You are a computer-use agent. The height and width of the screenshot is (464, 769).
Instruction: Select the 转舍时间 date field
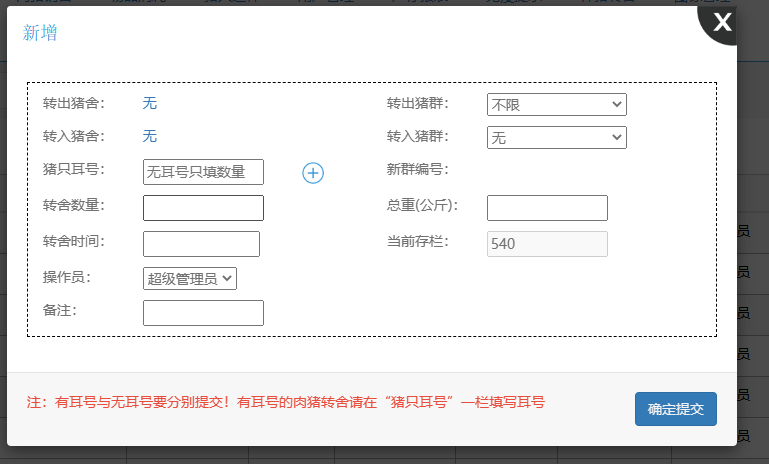pyautogui.click(x=201, y=243)
